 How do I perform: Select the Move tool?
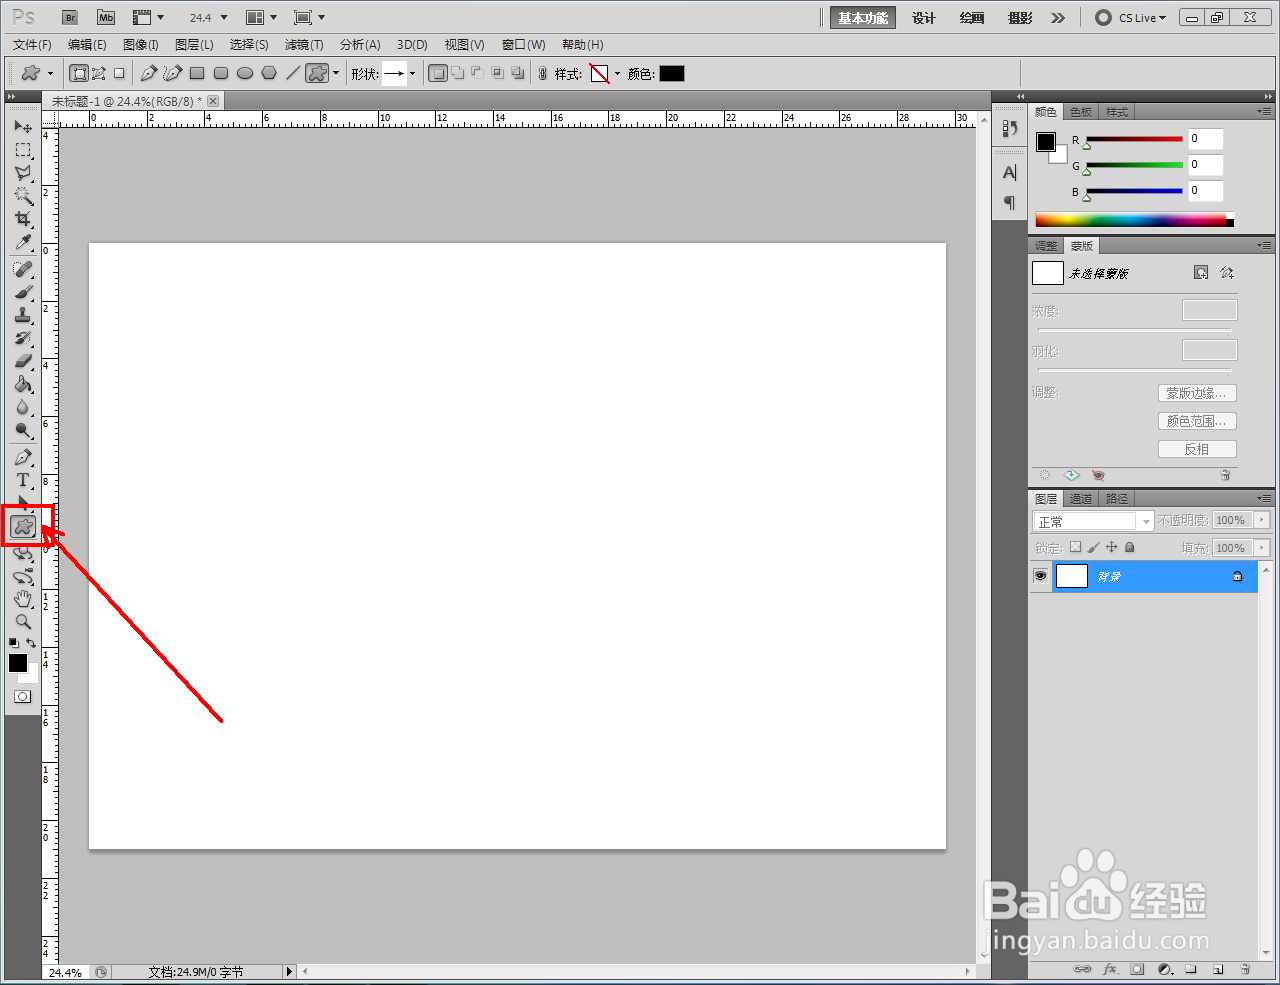(x=23, y=126)
